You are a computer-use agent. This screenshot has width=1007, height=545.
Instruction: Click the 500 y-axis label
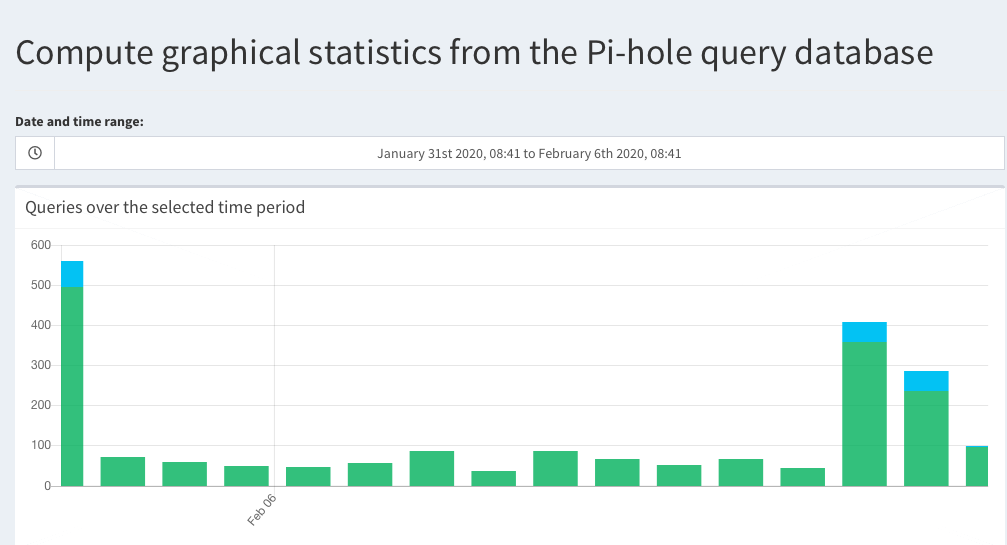pos(40,285)
